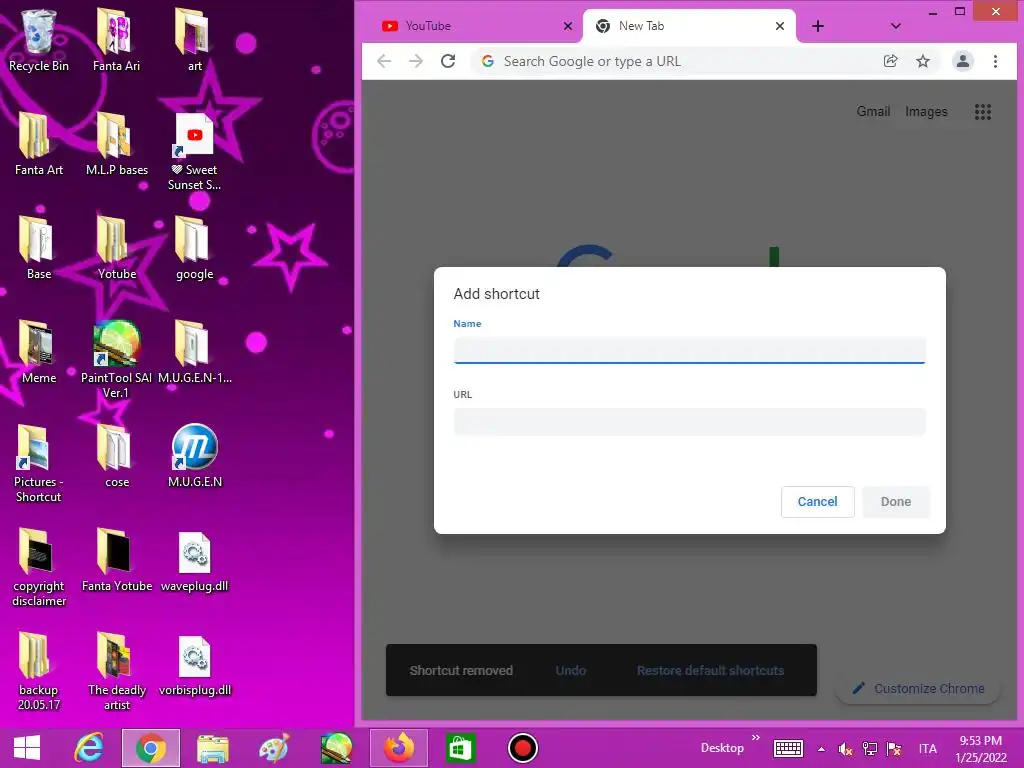1024x768 pixels.
Task: Click the Name field in Add shortcut
Action: point(690,351)
